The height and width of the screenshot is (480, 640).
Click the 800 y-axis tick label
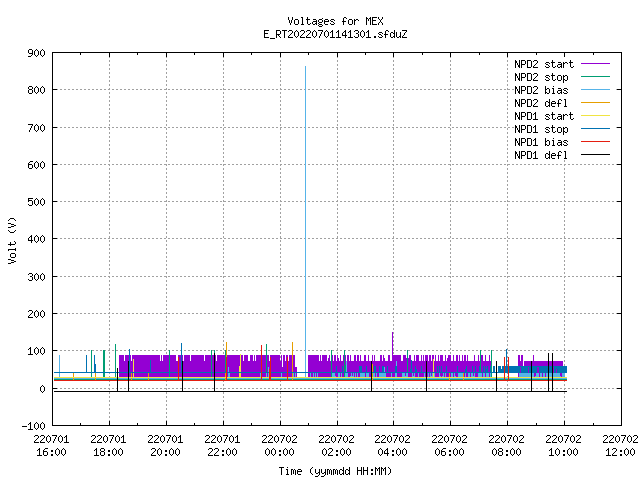[36, 90]
